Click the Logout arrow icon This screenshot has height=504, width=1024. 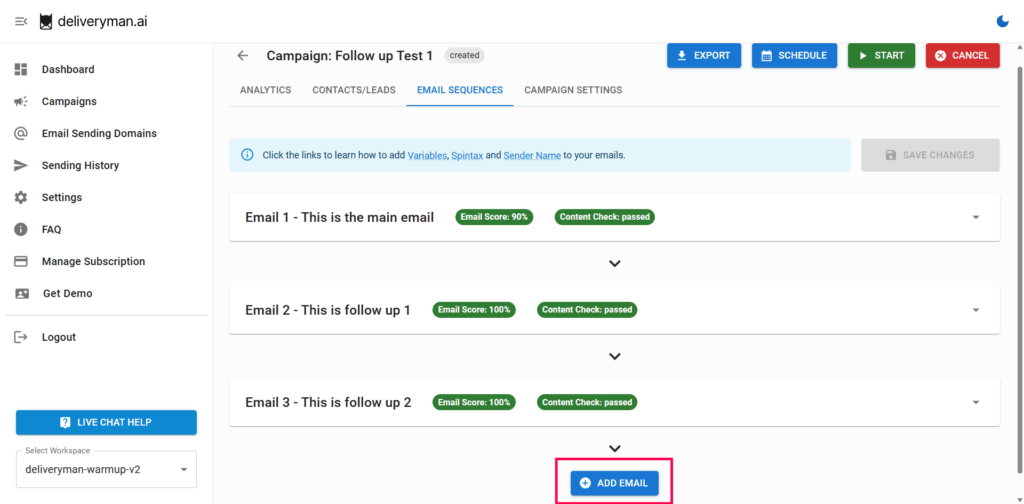click(x=21, y=337)
